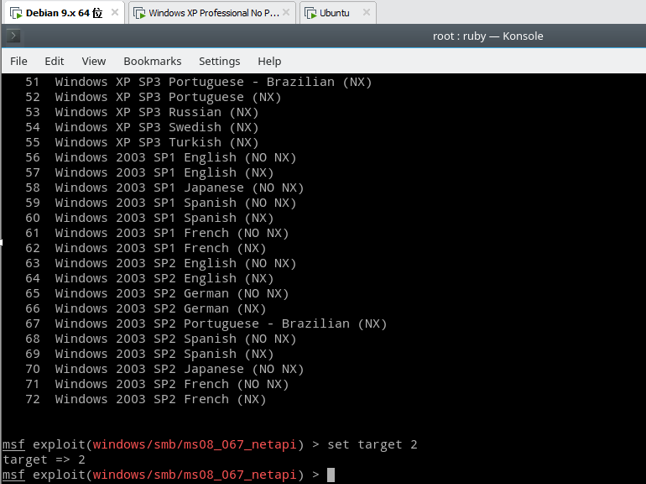Close the Windows XP Professional tab
The width and height of the screenshot is (646, 484).
point(286,12)
